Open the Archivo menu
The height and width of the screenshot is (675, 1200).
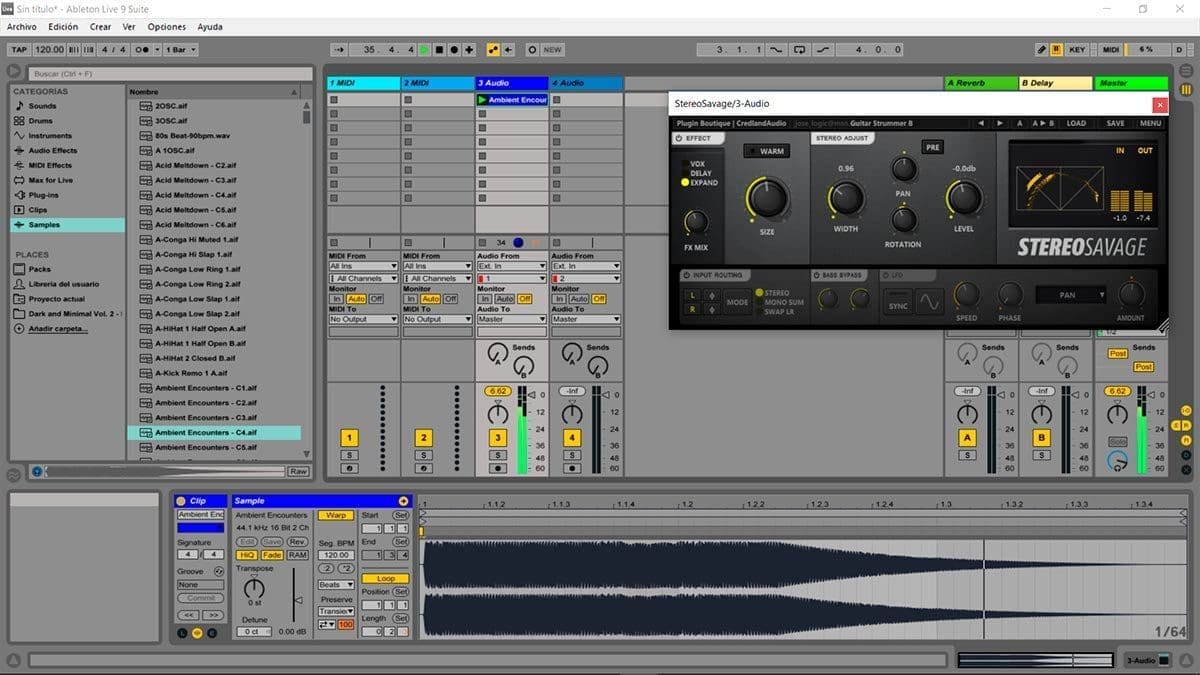click(x=22, y=27)
